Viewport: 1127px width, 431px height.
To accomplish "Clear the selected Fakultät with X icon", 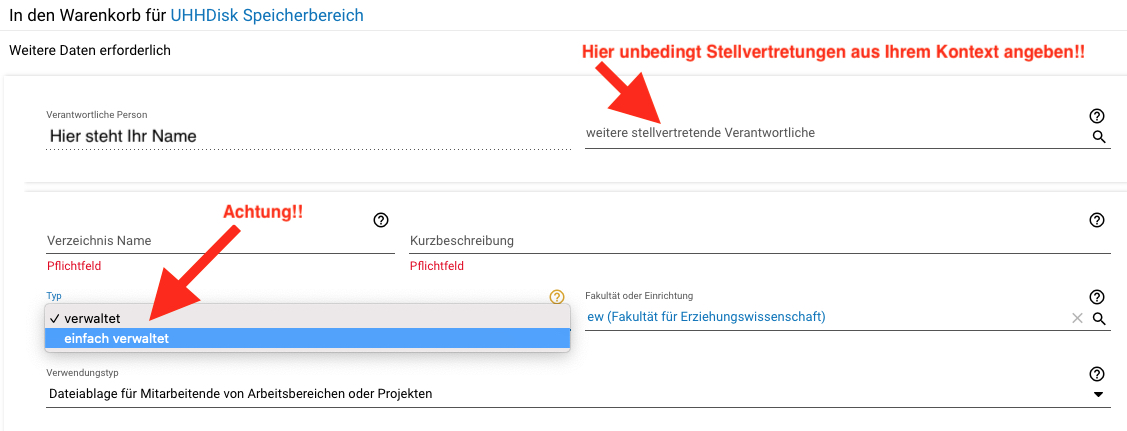I will coord(1077,318).
